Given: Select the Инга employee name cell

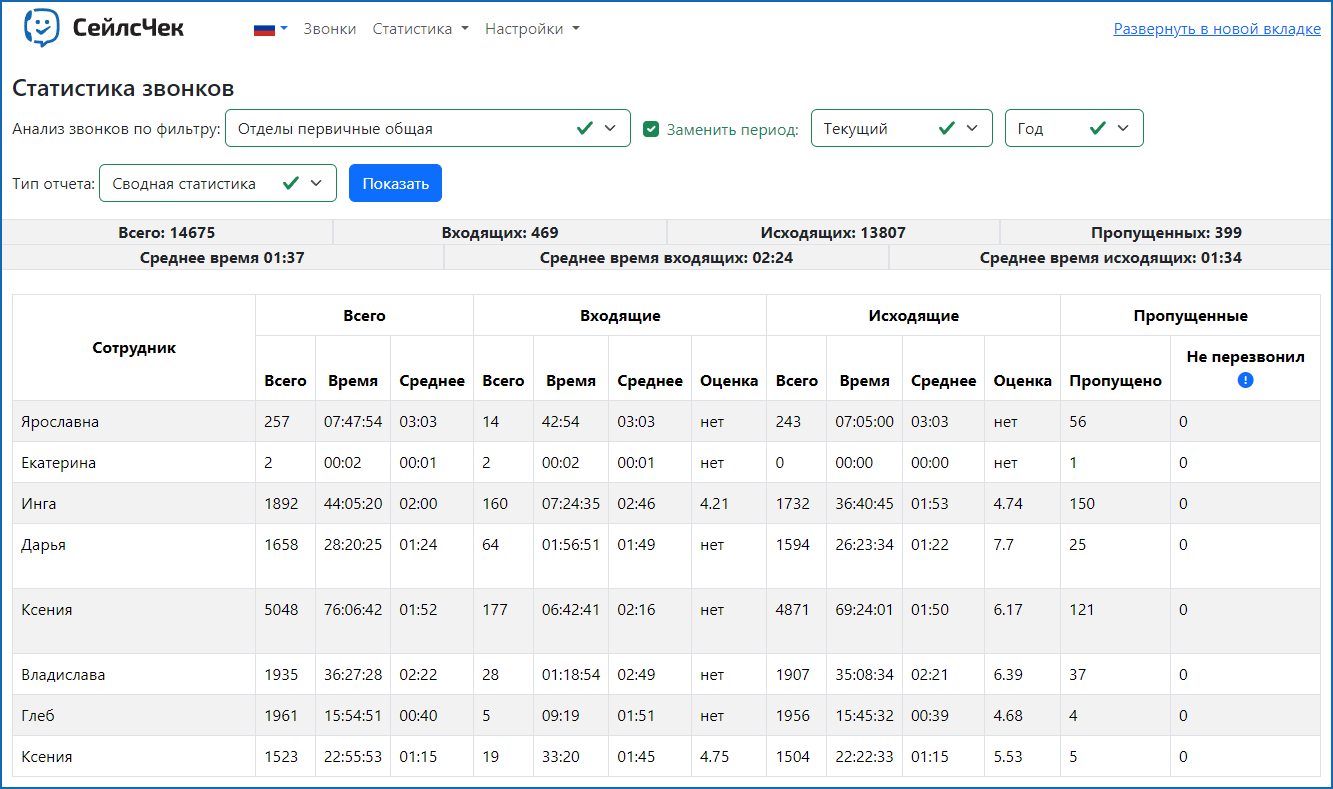Looking at the screenshot, I should 39,504.
